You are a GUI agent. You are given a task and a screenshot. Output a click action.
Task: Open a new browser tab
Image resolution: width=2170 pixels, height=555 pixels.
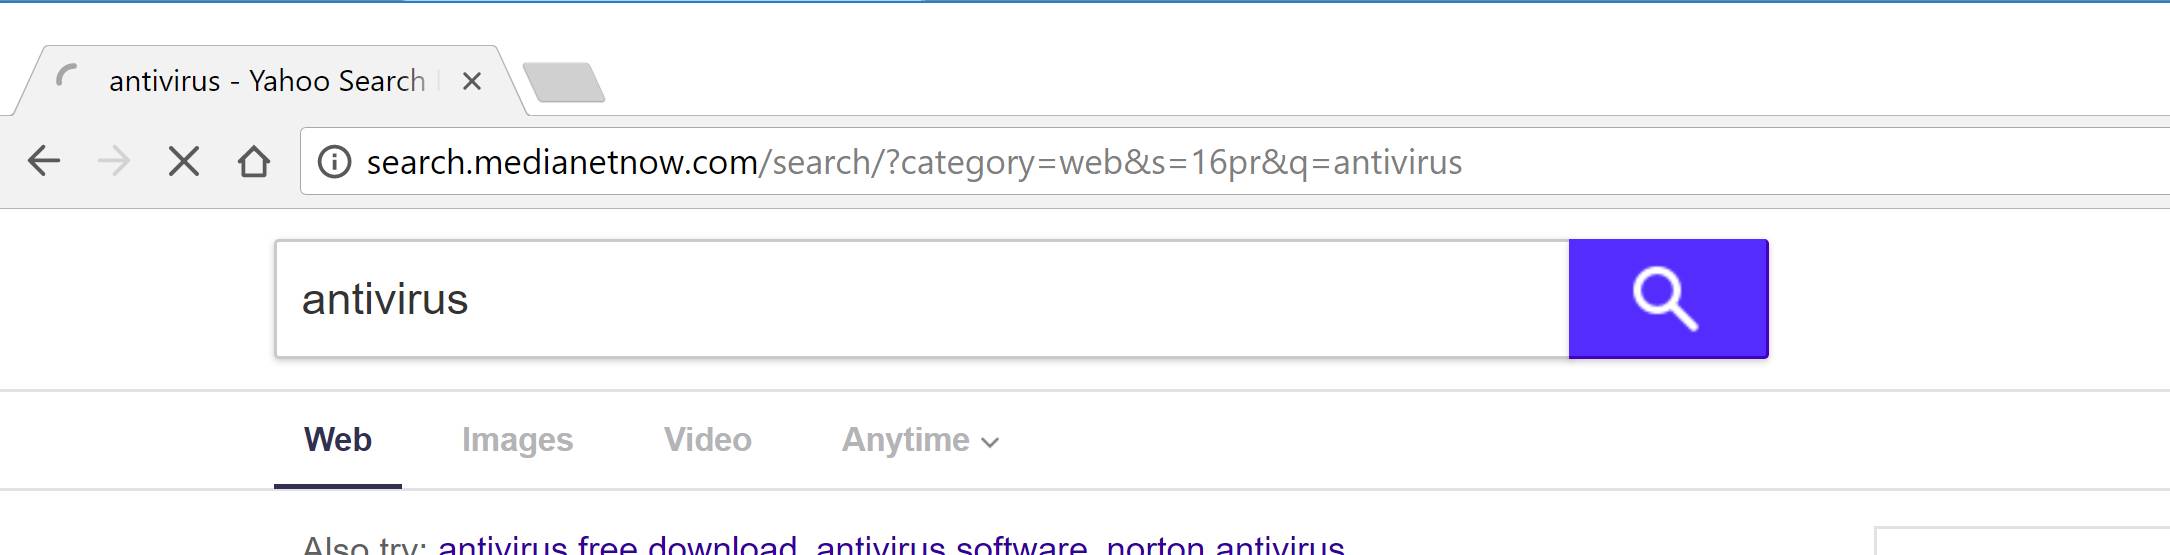point(564,82)
